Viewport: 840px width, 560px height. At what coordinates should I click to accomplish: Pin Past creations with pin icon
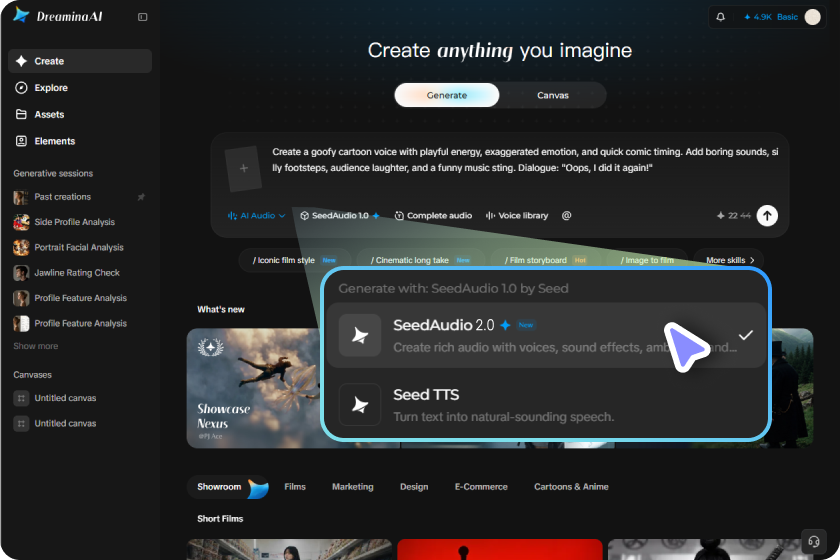coord(141,197)
